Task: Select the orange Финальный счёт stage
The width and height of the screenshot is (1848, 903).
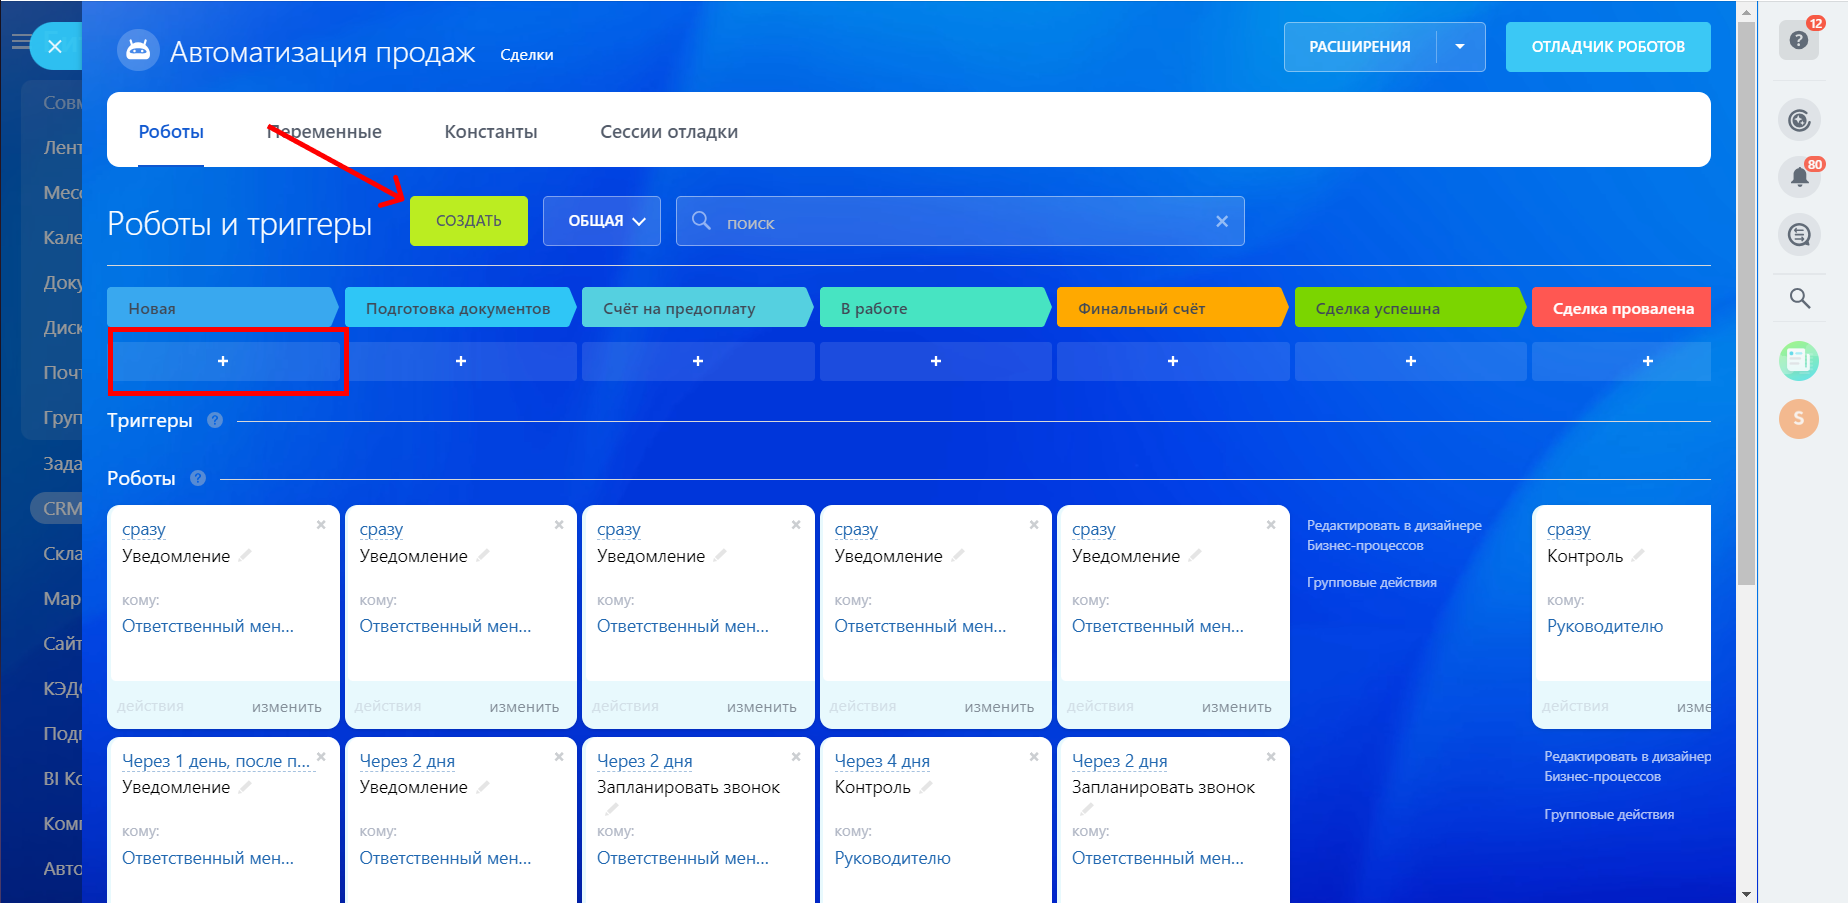Action: pos(1173,308)
